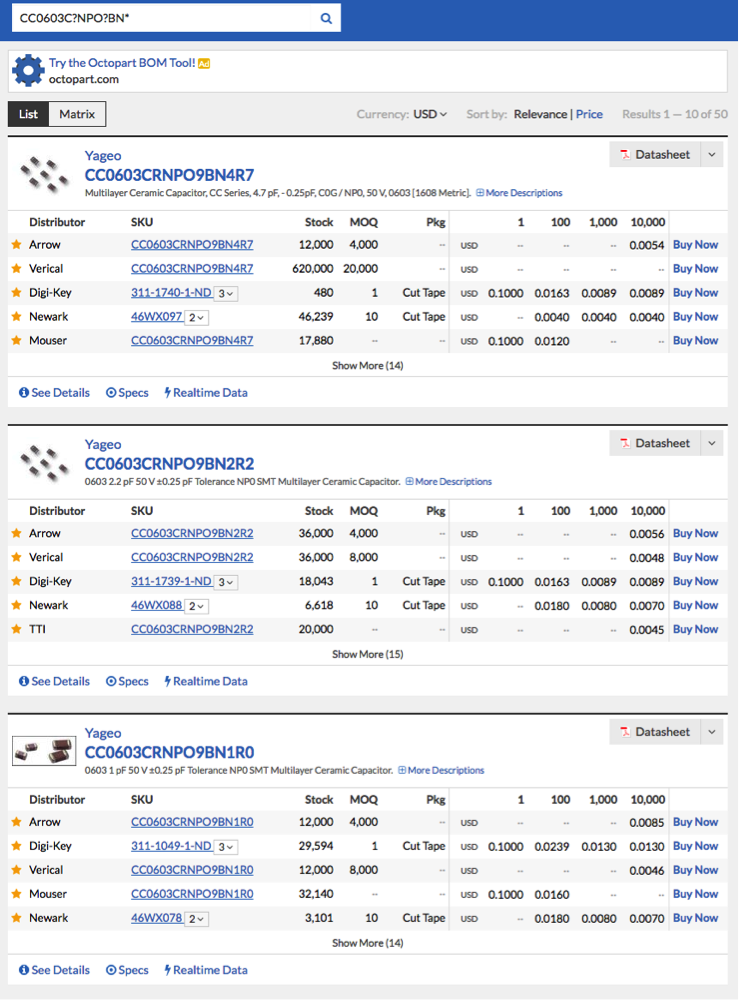Open See Details for CC0603CRNPO9BN4R7
The width and height of the screenshot is (739, 1000).
[x=54, y=393]
